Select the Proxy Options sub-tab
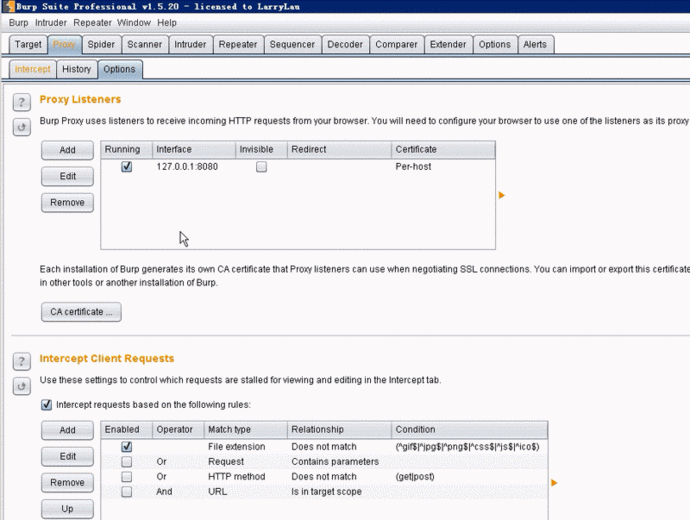690x520 pixels. click(120, 70)
